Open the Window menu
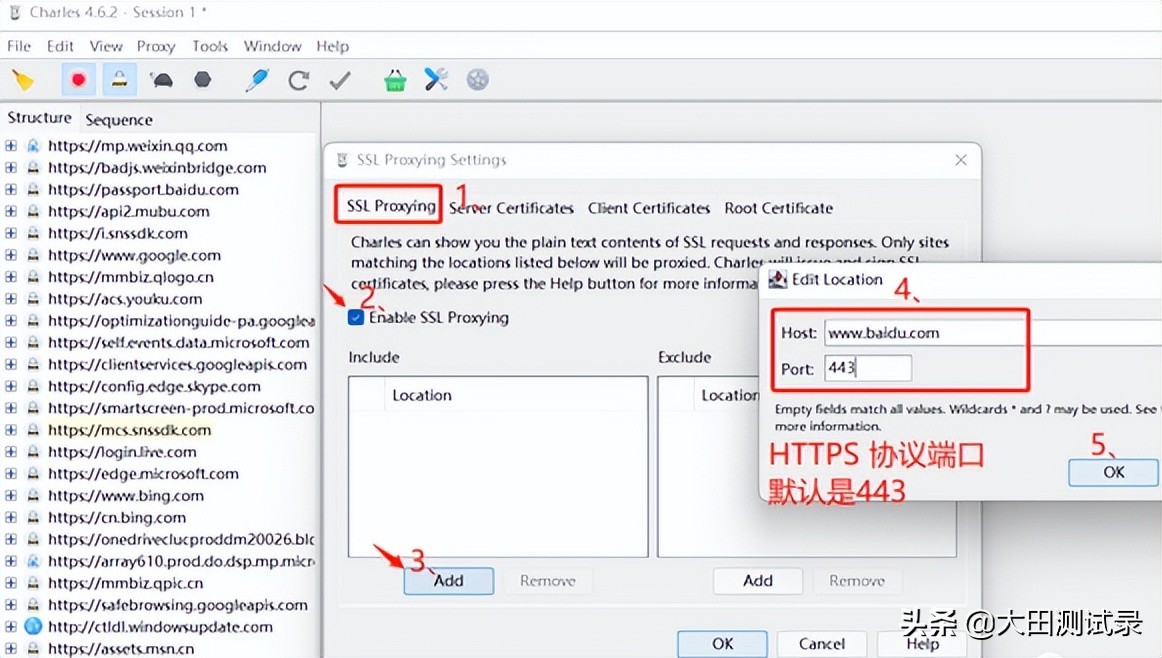Screen dimensions: 1162x658 coord(272,46)
